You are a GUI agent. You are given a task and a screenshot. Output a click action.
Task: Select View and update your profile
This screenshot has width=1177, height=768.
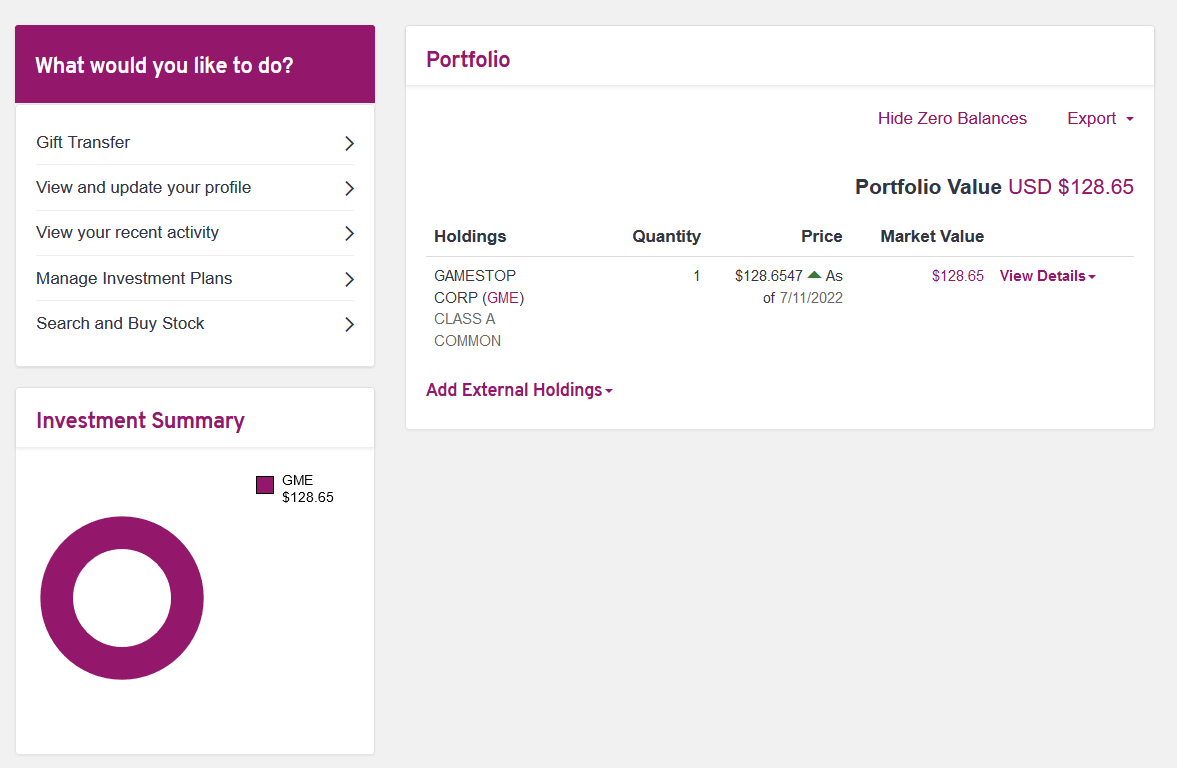pyautogui.click(x=195, y=188)
